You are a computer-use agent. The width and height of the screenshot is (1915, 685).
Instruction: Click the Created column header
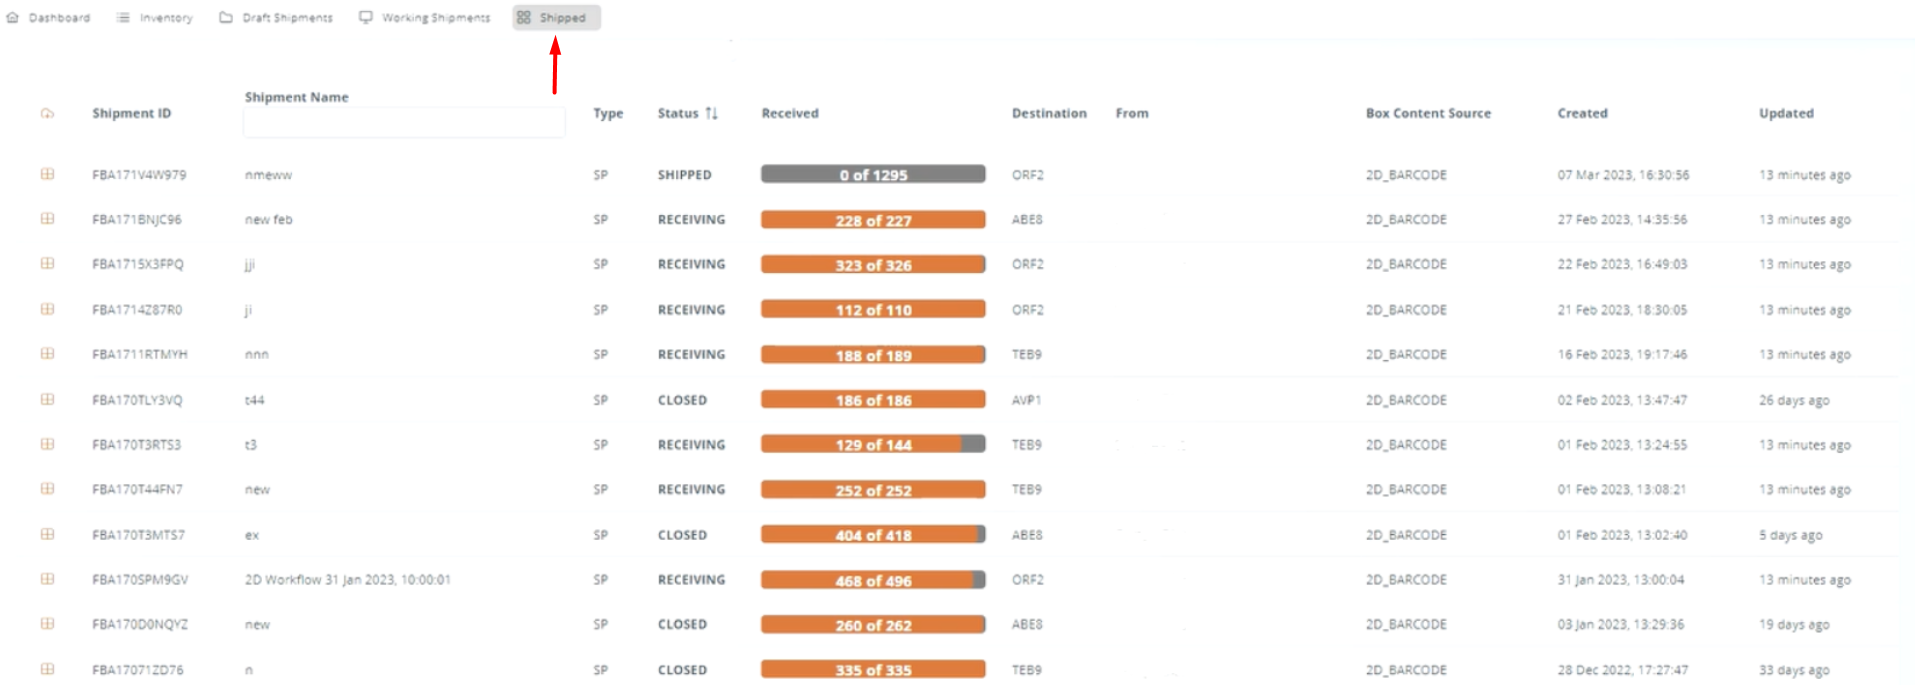point(1582,114)
